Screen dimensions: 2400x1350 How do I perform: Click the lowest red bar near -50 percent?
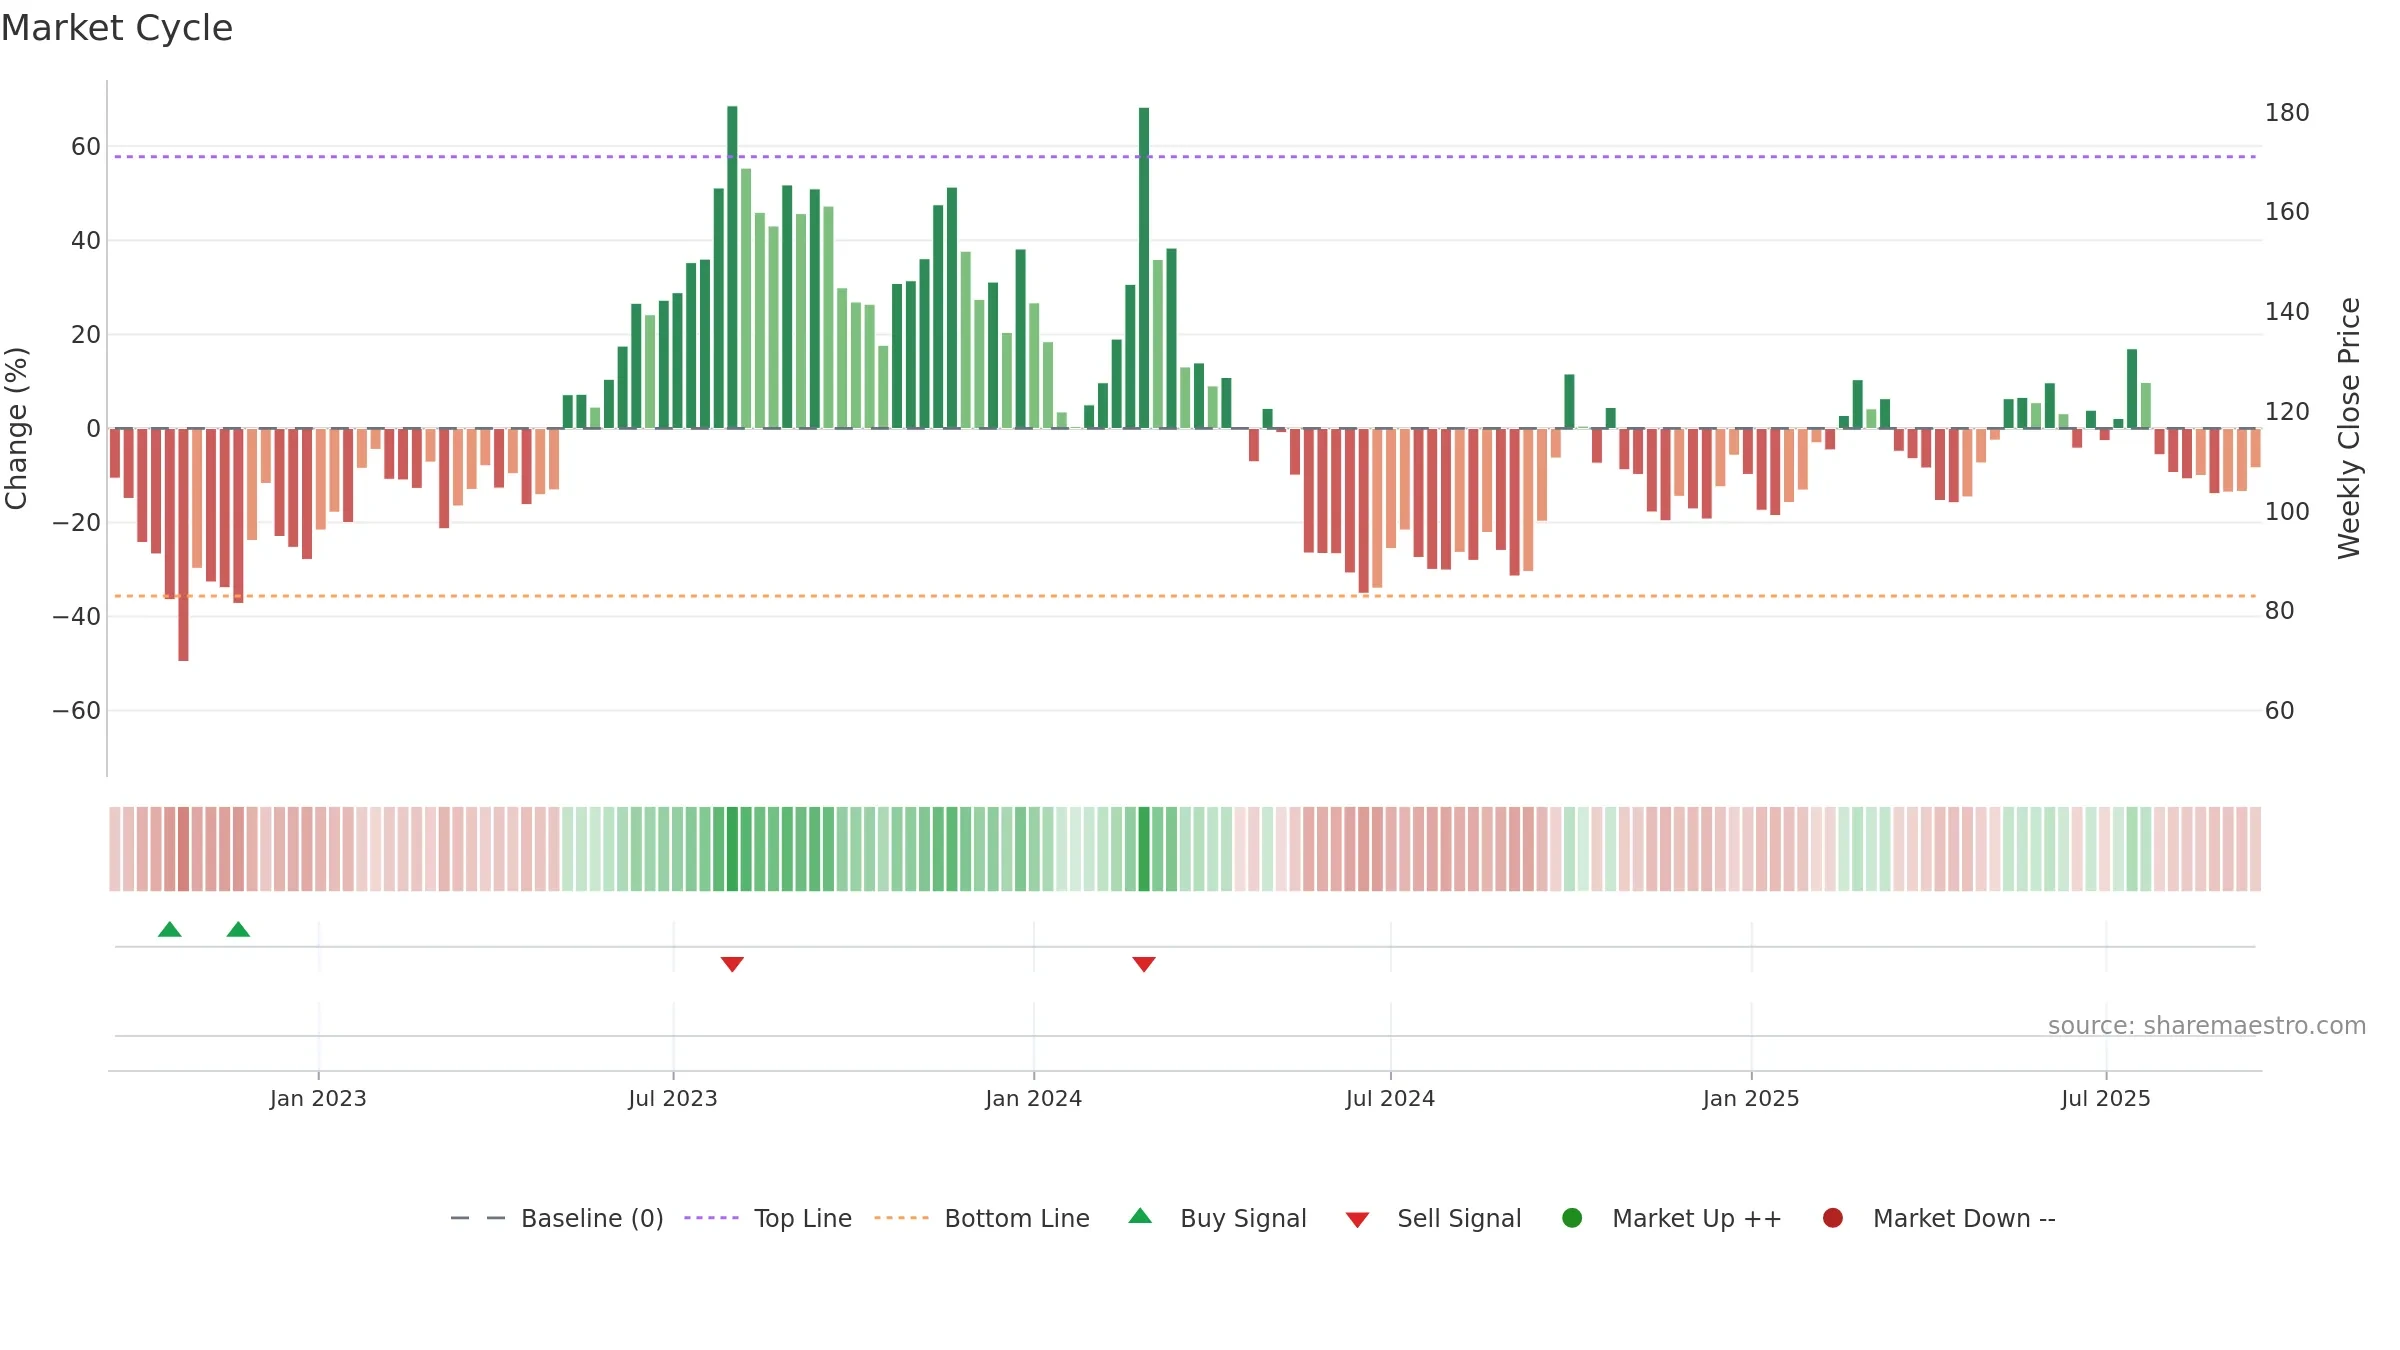(x=183, y=545)
